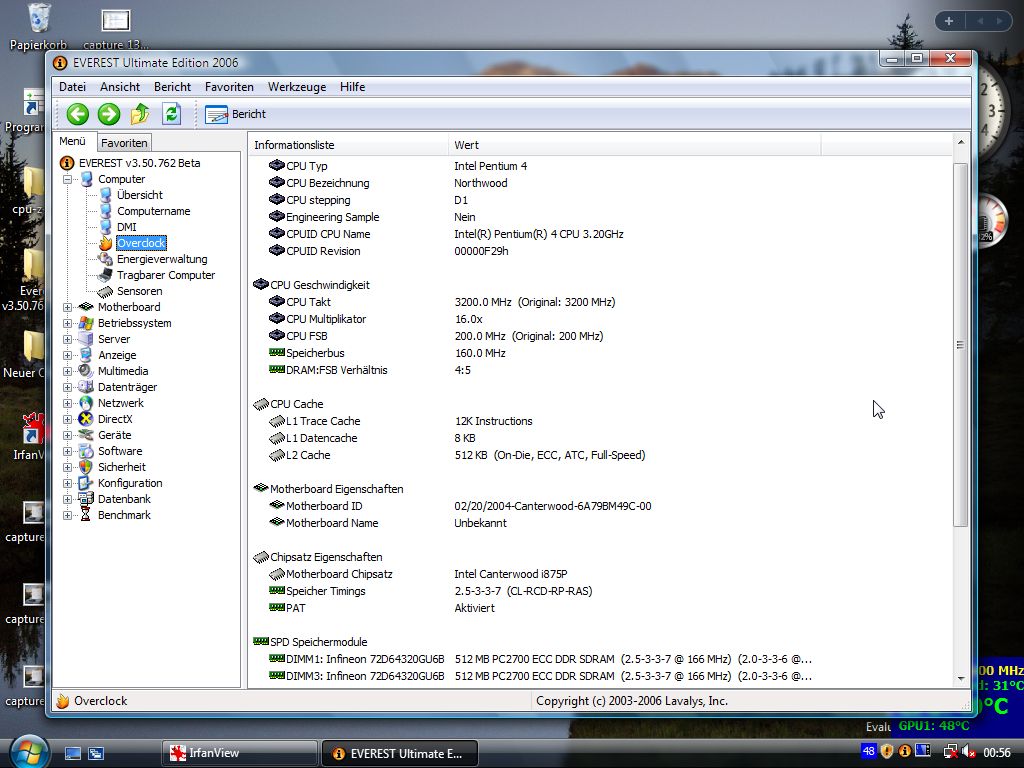Open the Favoriten menu in the menu bar
1024x768 pixels.
[229, 87]
